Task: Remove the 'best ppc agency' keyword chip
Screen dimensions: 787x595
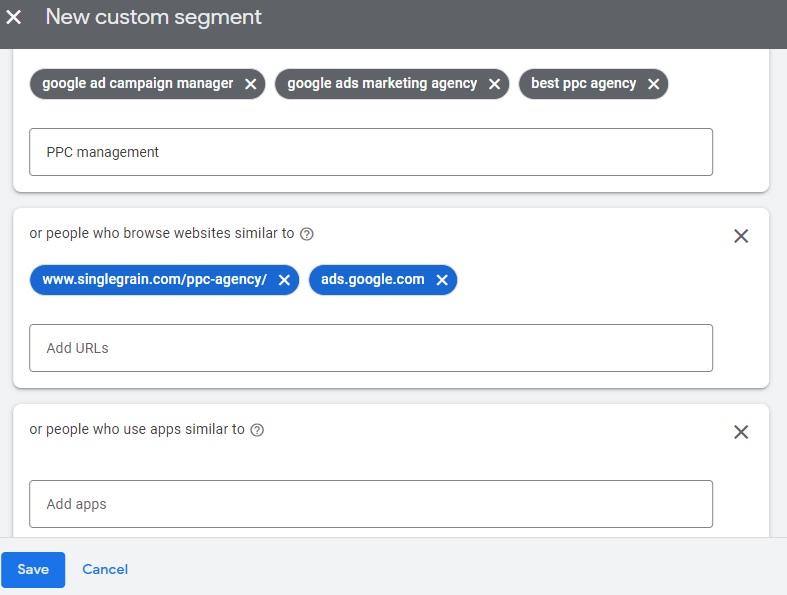Action: [x=653, y=84]
